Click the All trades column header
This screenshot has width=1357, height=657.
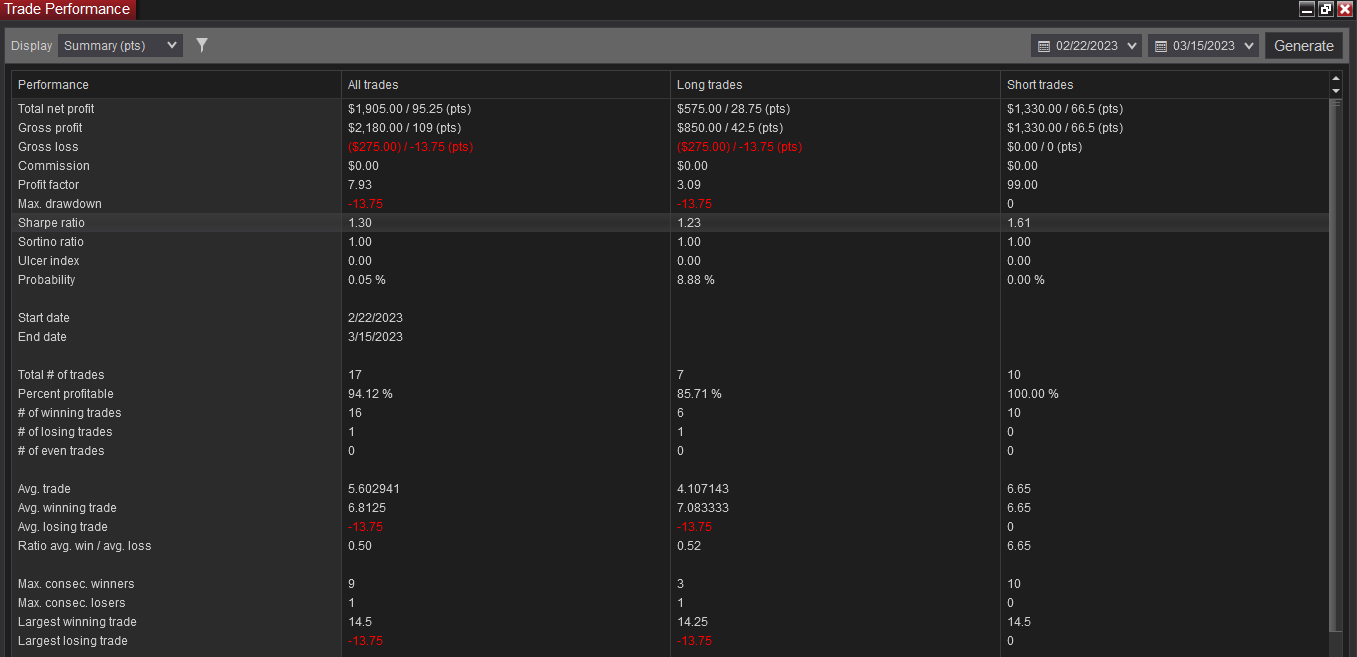point(506,85)
